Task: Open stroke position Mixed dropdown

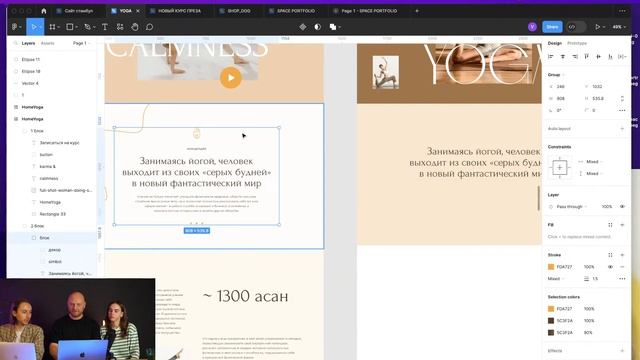Action: pyautogui.click(x=556, y=278)
